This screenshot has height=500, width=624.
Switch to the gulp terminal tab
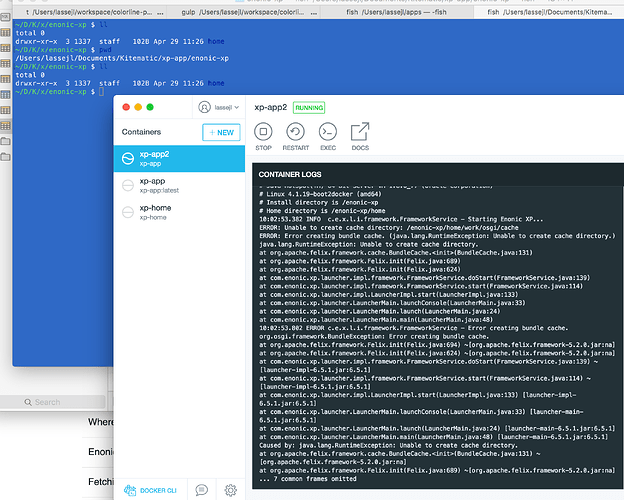243,12
